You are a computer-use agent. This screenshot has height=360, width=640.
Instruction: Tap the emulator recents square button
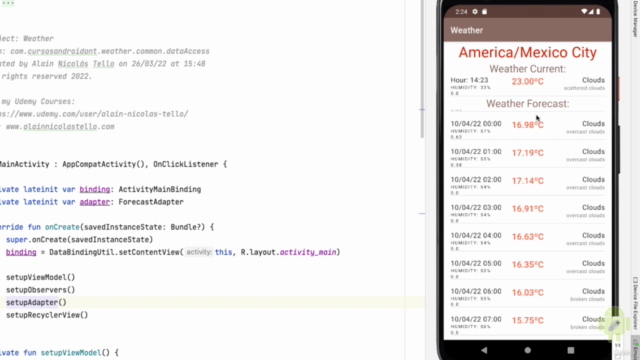pos(571,350)
